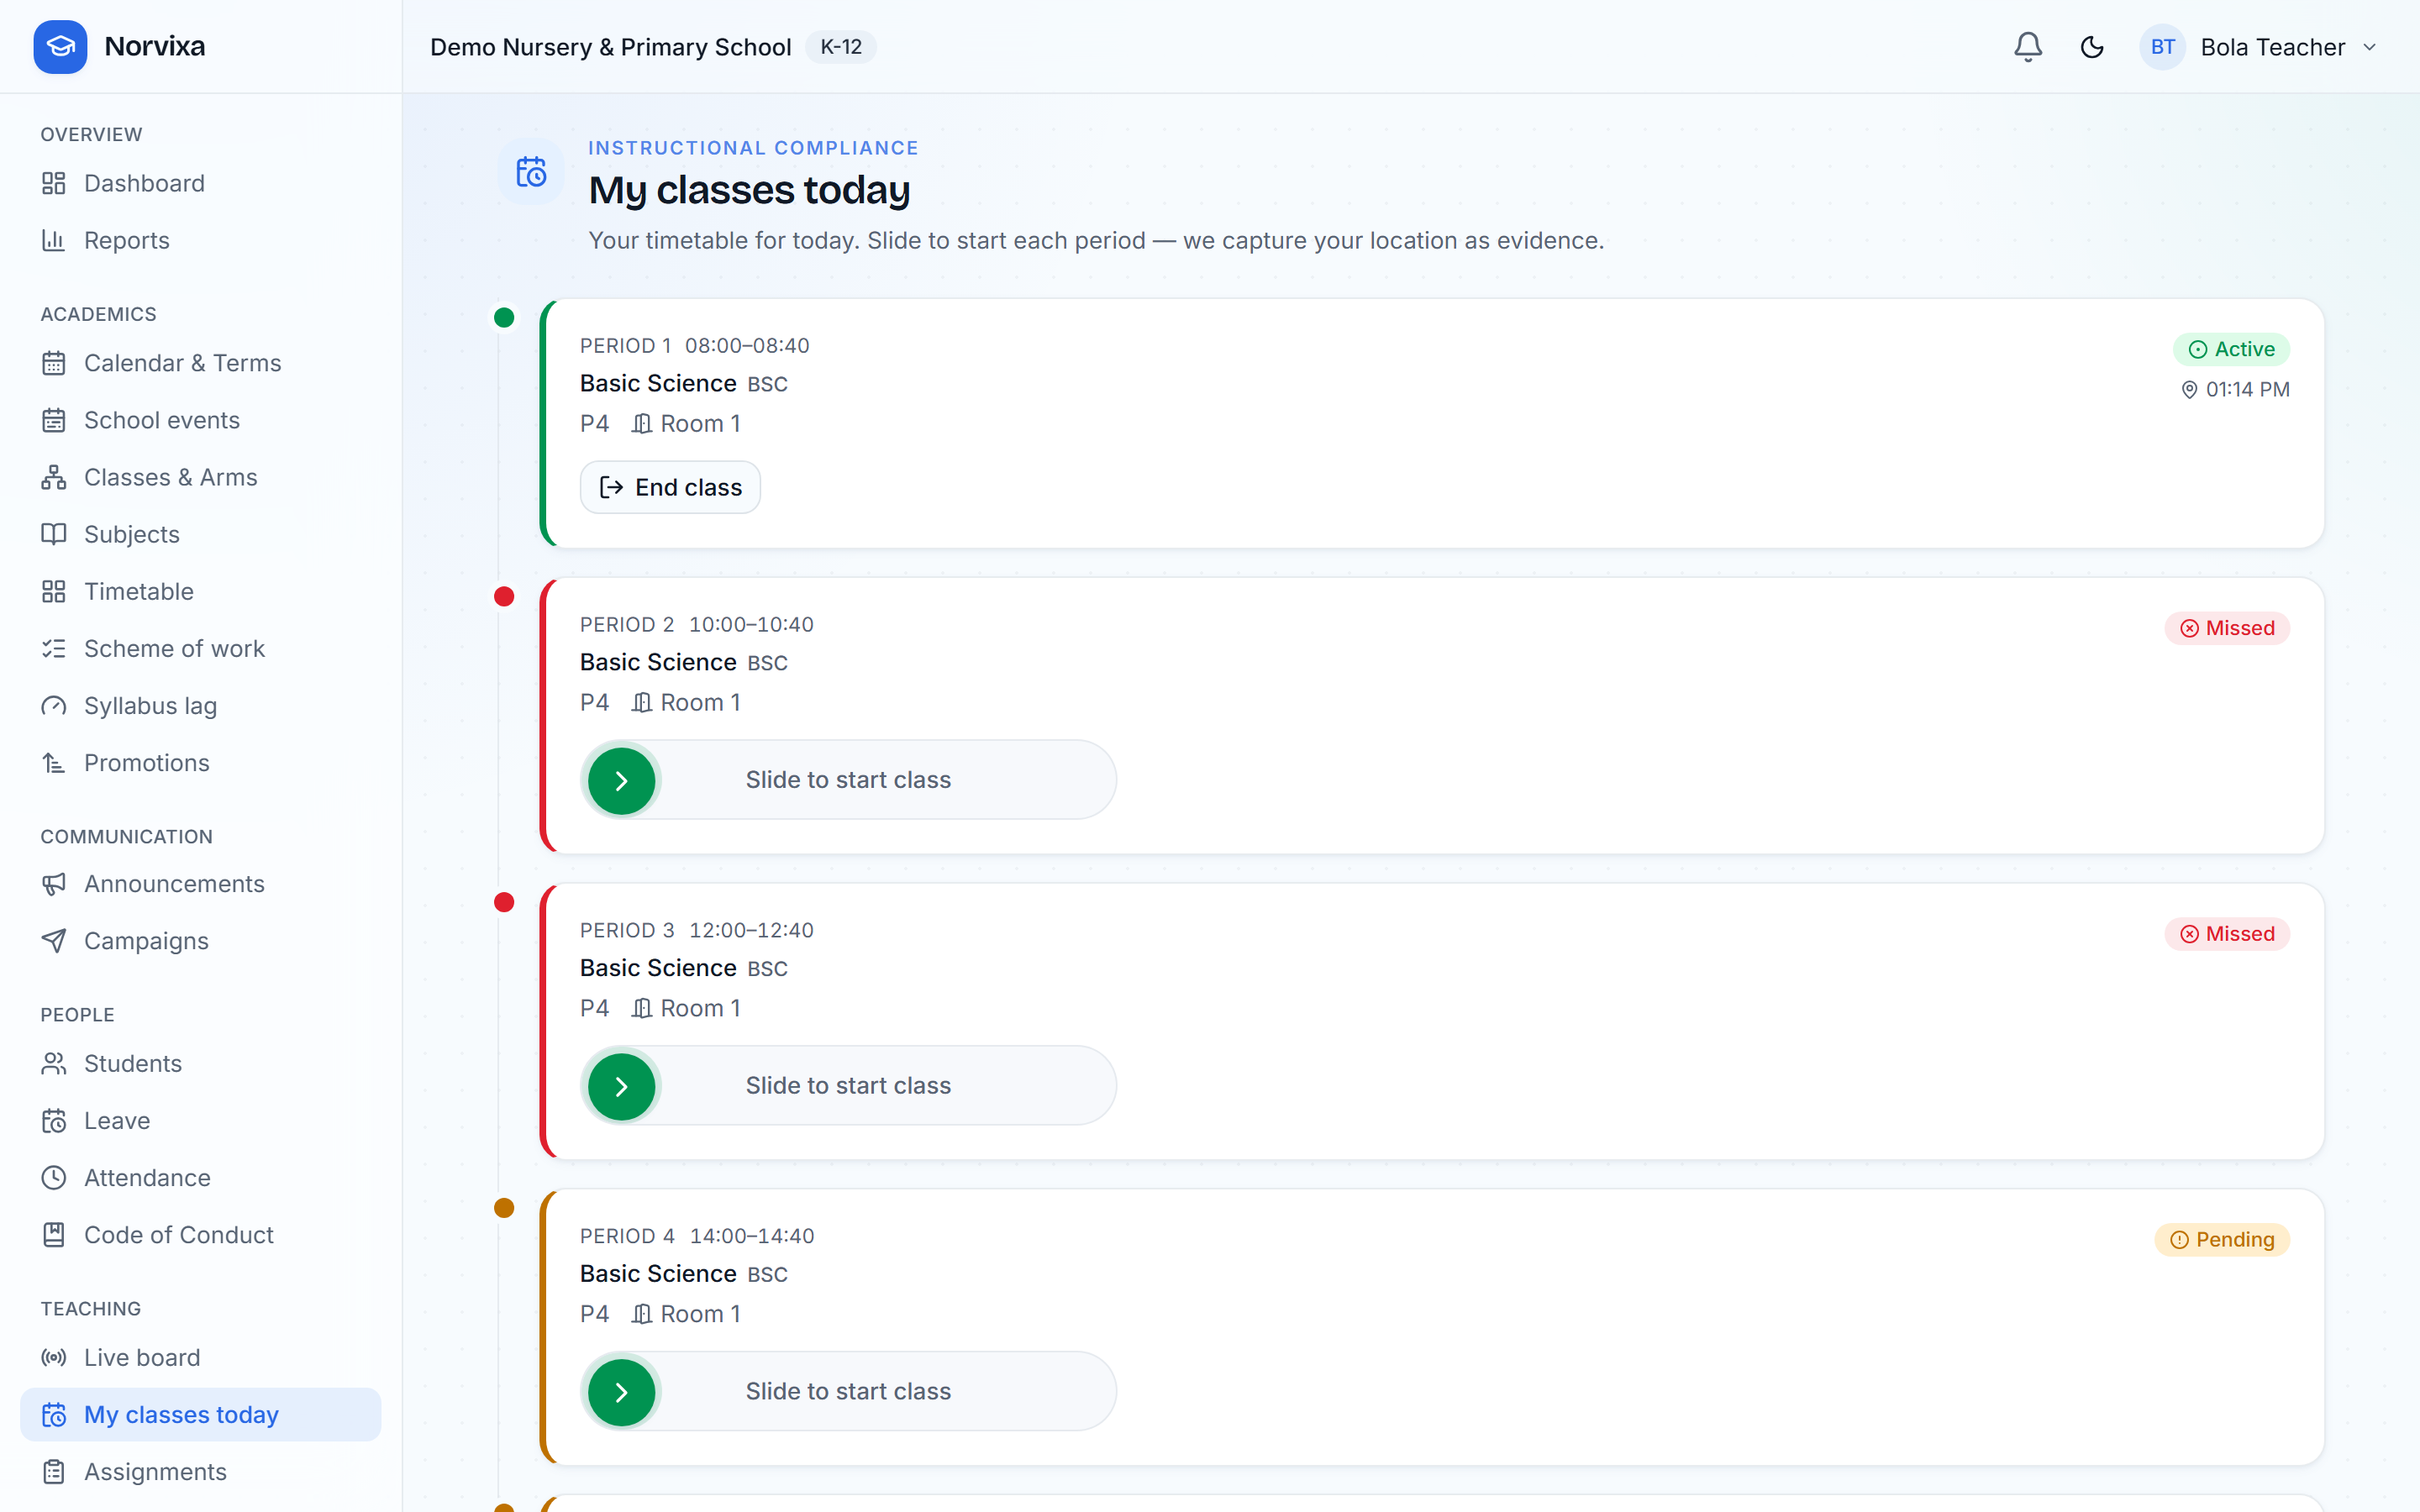Click the Timetable grid icon
The height and width of the screenshot is (1512, 2420).
tap(54, 592)
